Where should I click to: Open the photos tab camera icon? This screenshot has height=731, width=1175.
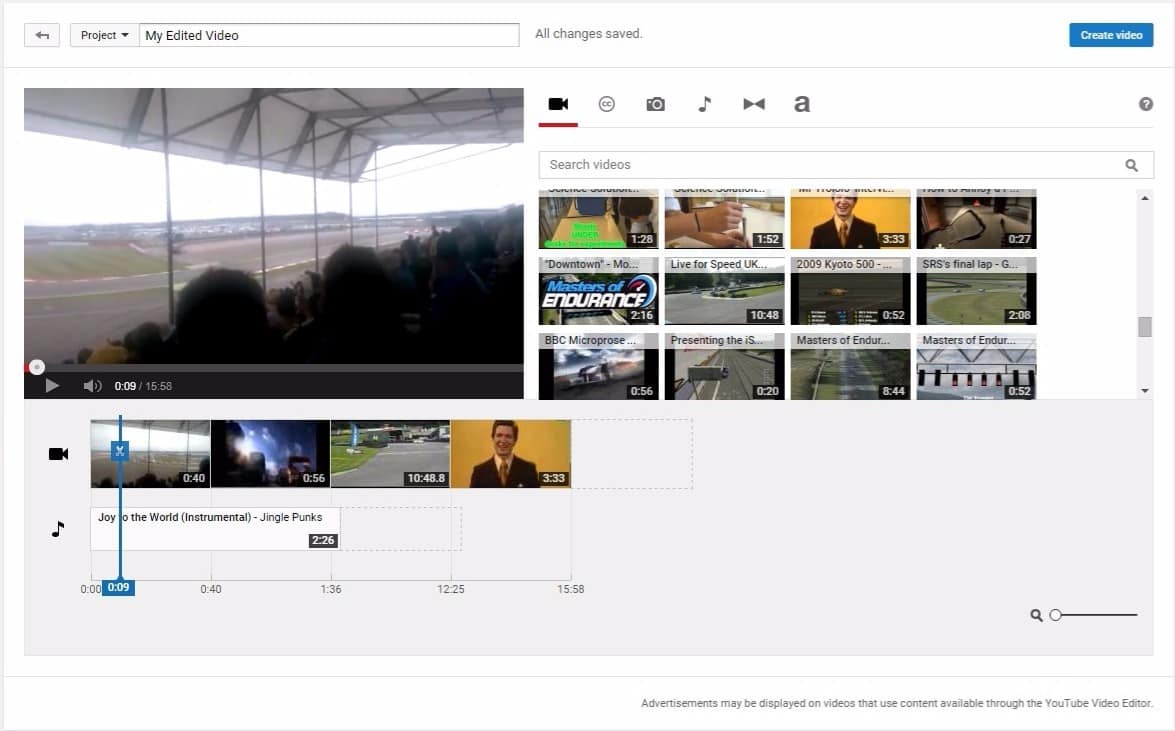coord(655,104)
